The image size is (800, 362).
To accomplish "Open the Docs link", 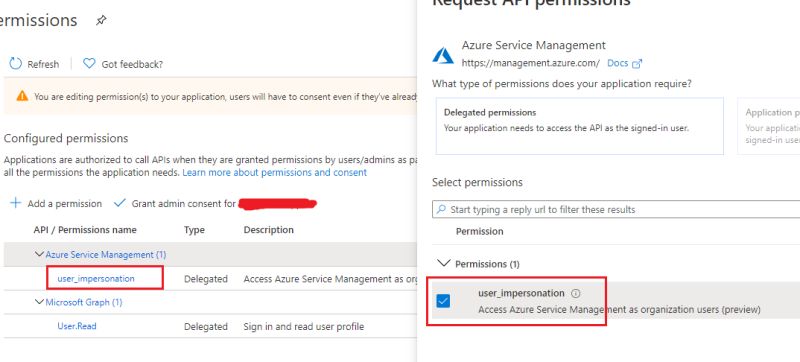I will tap(617, 63).
